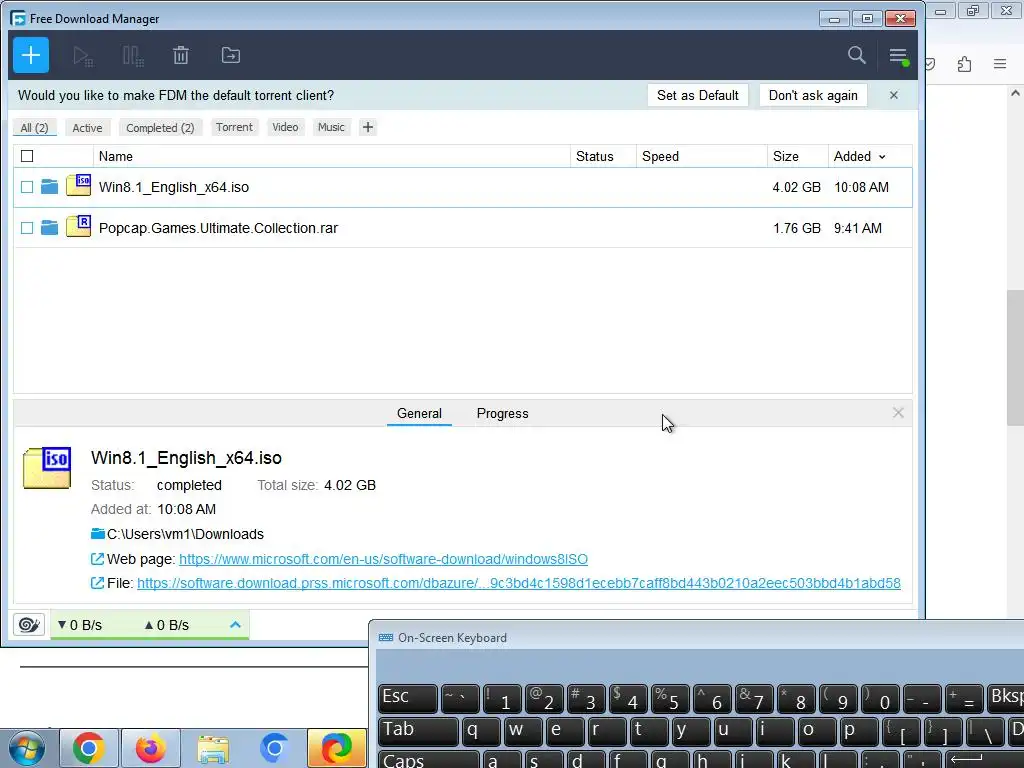Viewport: 1024px width, 768px height.
Task: Click large iso icon in details panel
Action: (x=47, y=468)
